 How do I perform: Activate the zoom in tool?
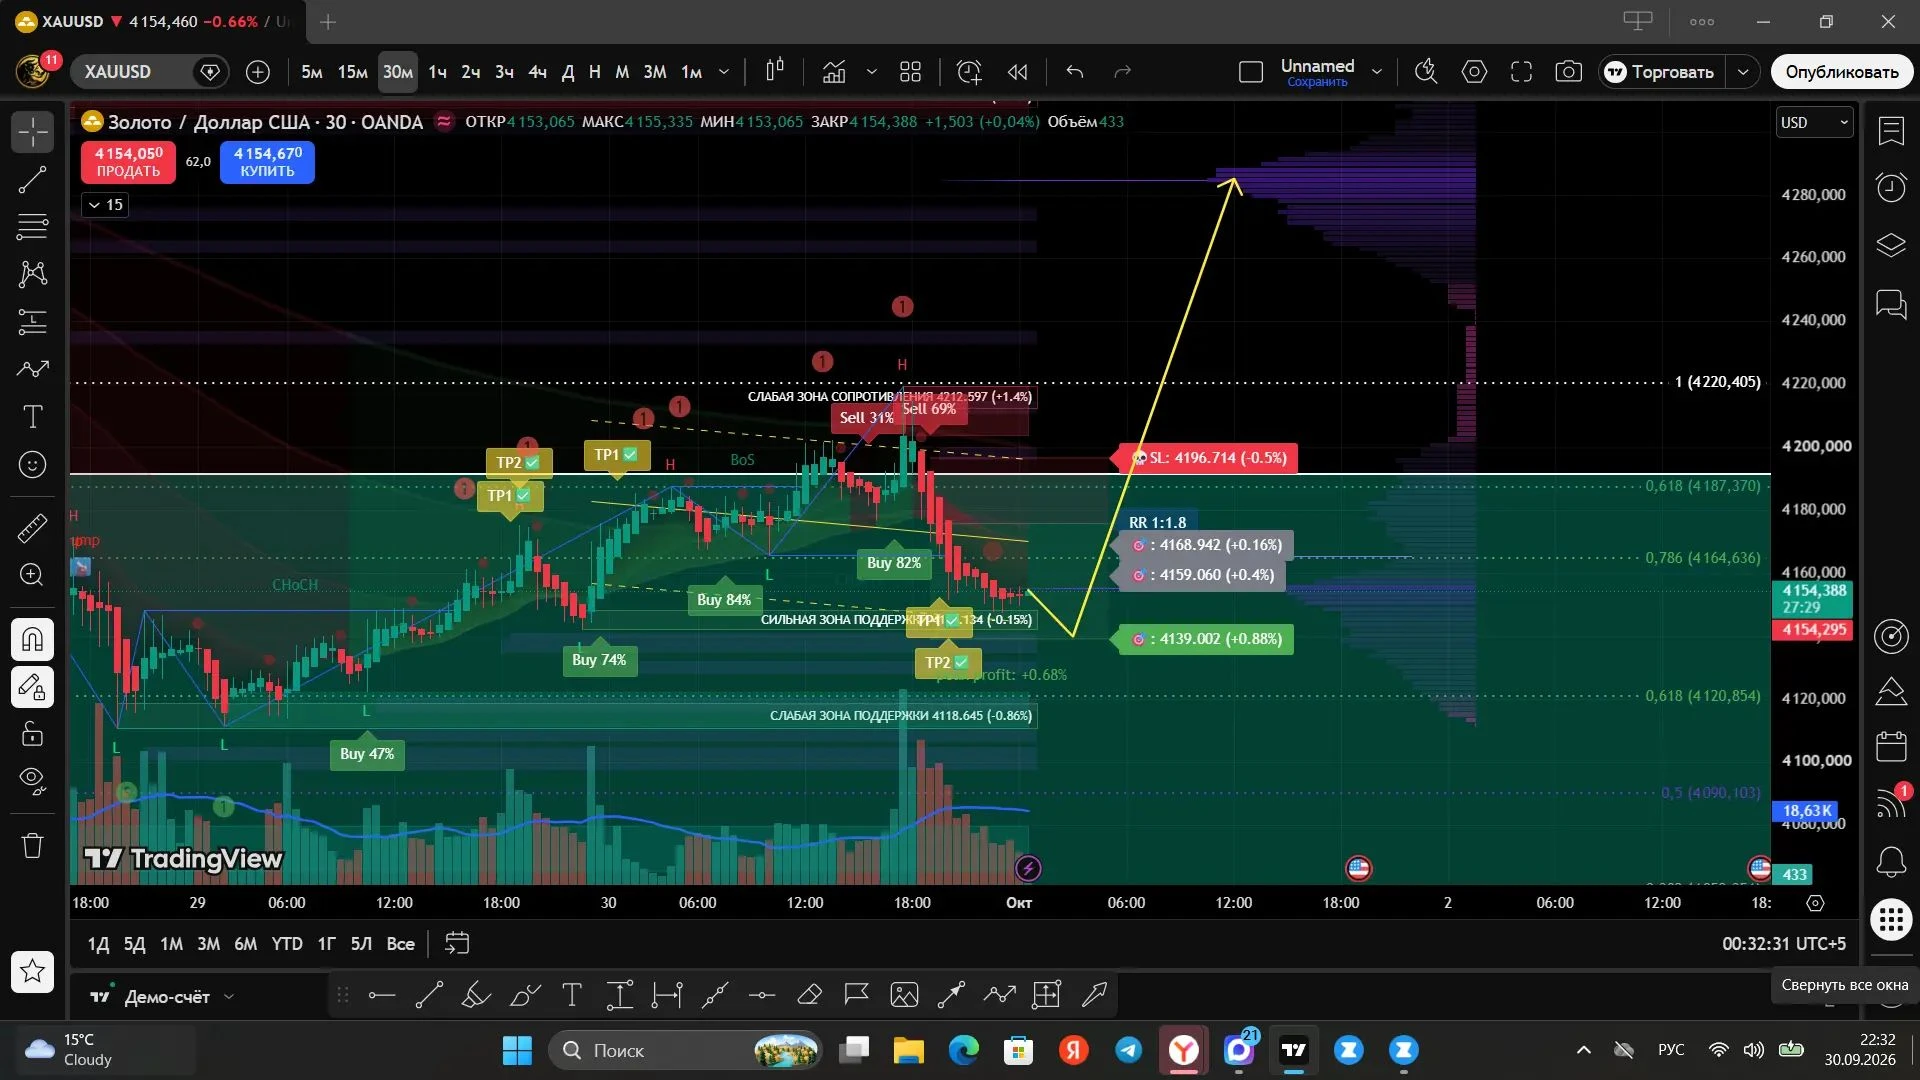coord(32,575)
